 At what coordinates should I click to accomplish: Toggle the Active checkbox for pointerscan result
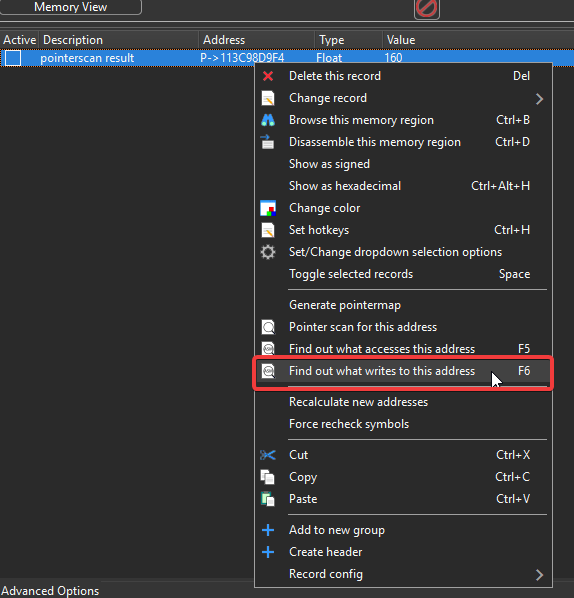click(13, 58)
